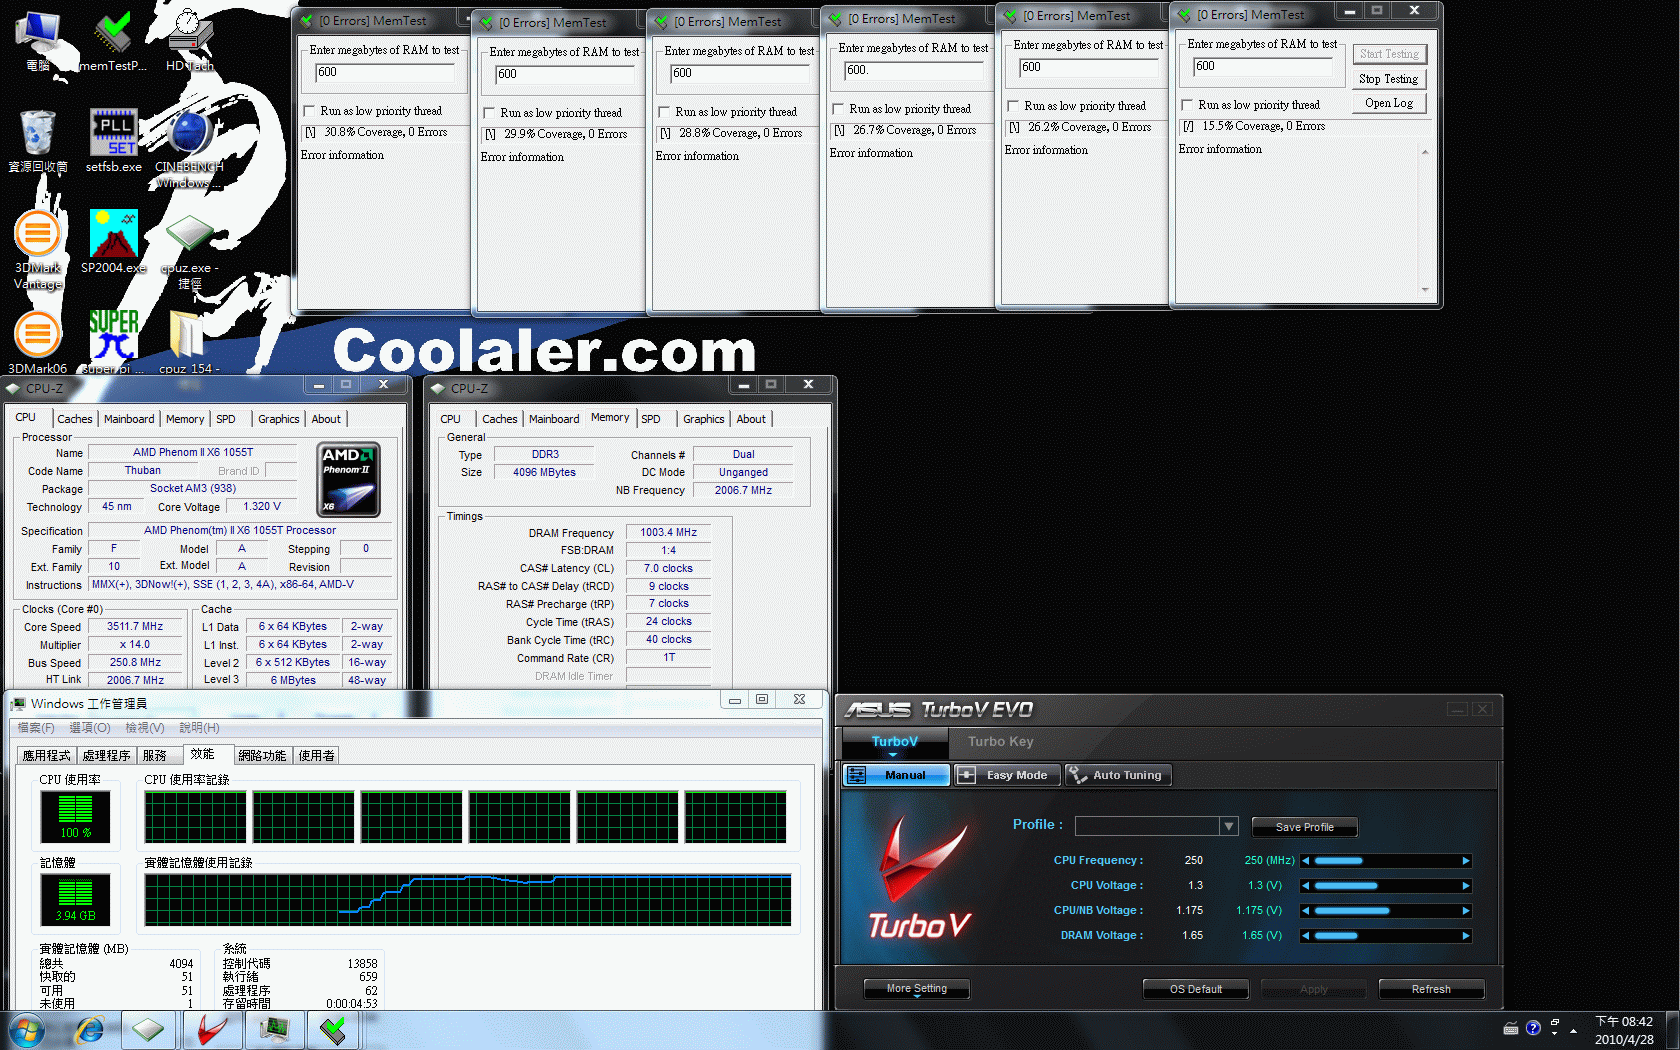Select the TurboV EVO taskbar button
Image resolution: width=1680 pixels, height=1050 pixels.
click(211, 1030)
